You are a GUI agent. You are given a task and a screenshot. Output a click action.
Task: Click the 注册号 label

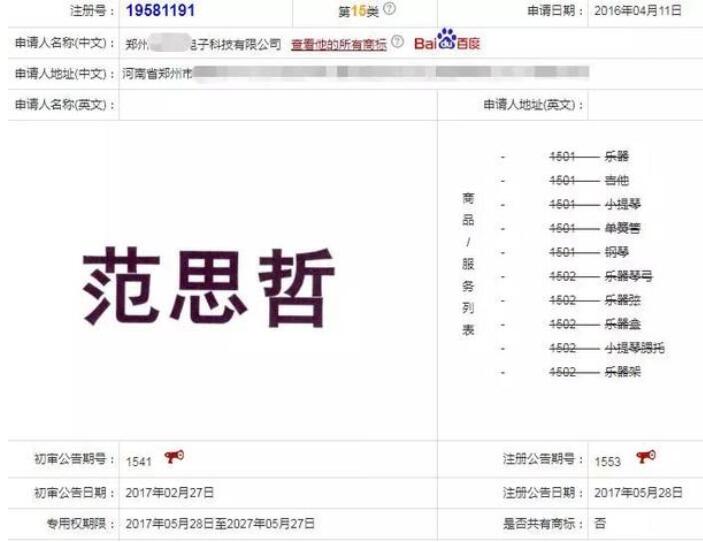click(x=92, y=11)
